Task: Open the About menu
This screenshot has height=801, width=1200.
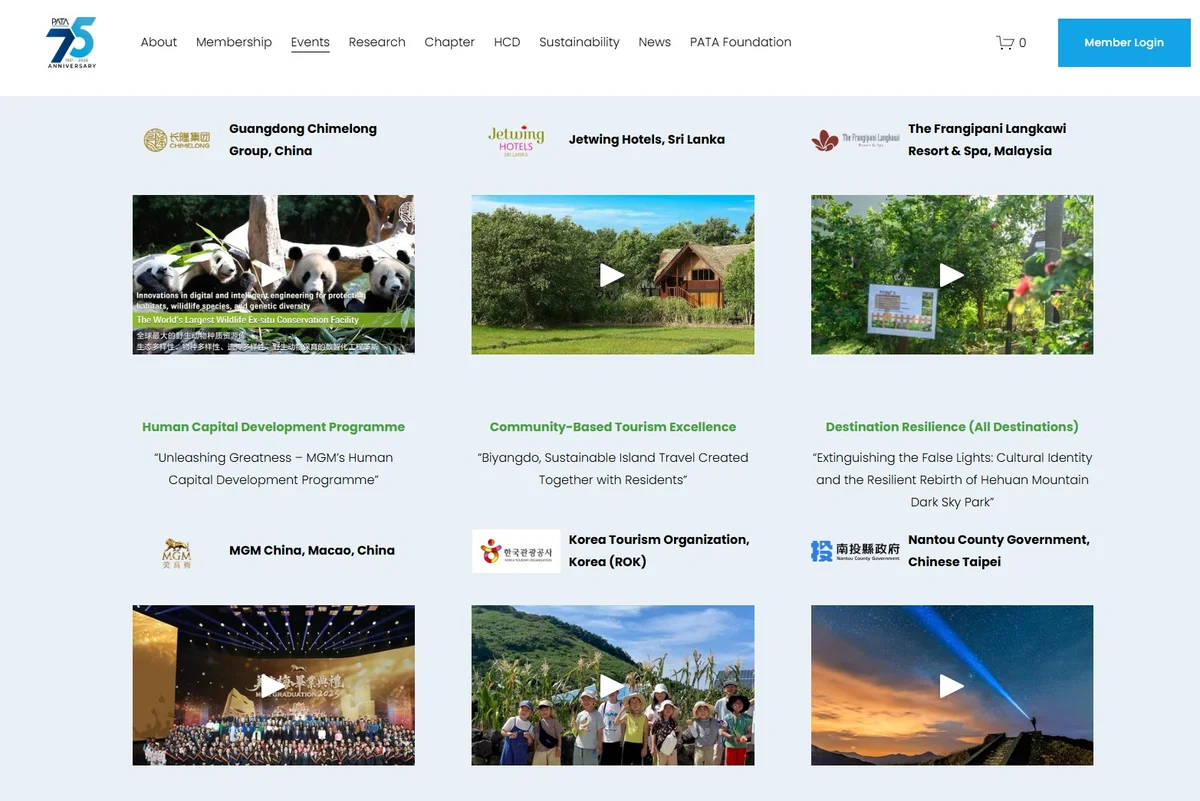Action: pyautogui.click(x=159, y=42)
